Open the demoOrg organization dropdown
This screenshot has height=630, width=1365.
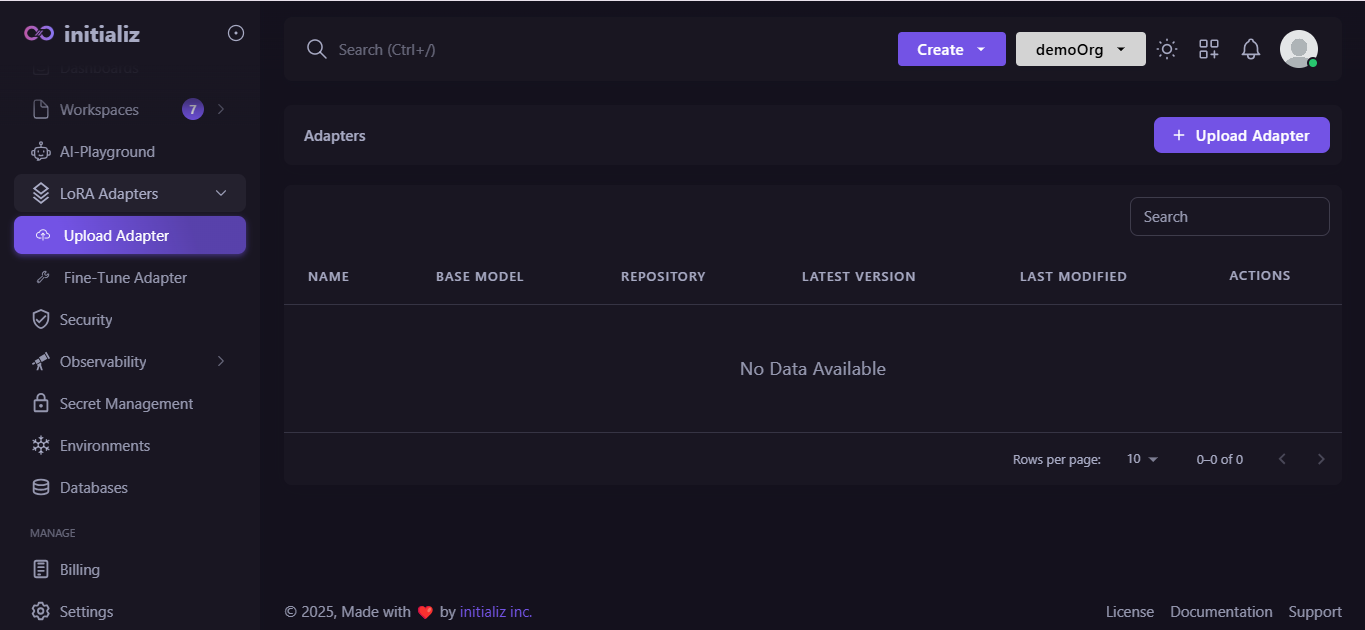[1081, 49]
